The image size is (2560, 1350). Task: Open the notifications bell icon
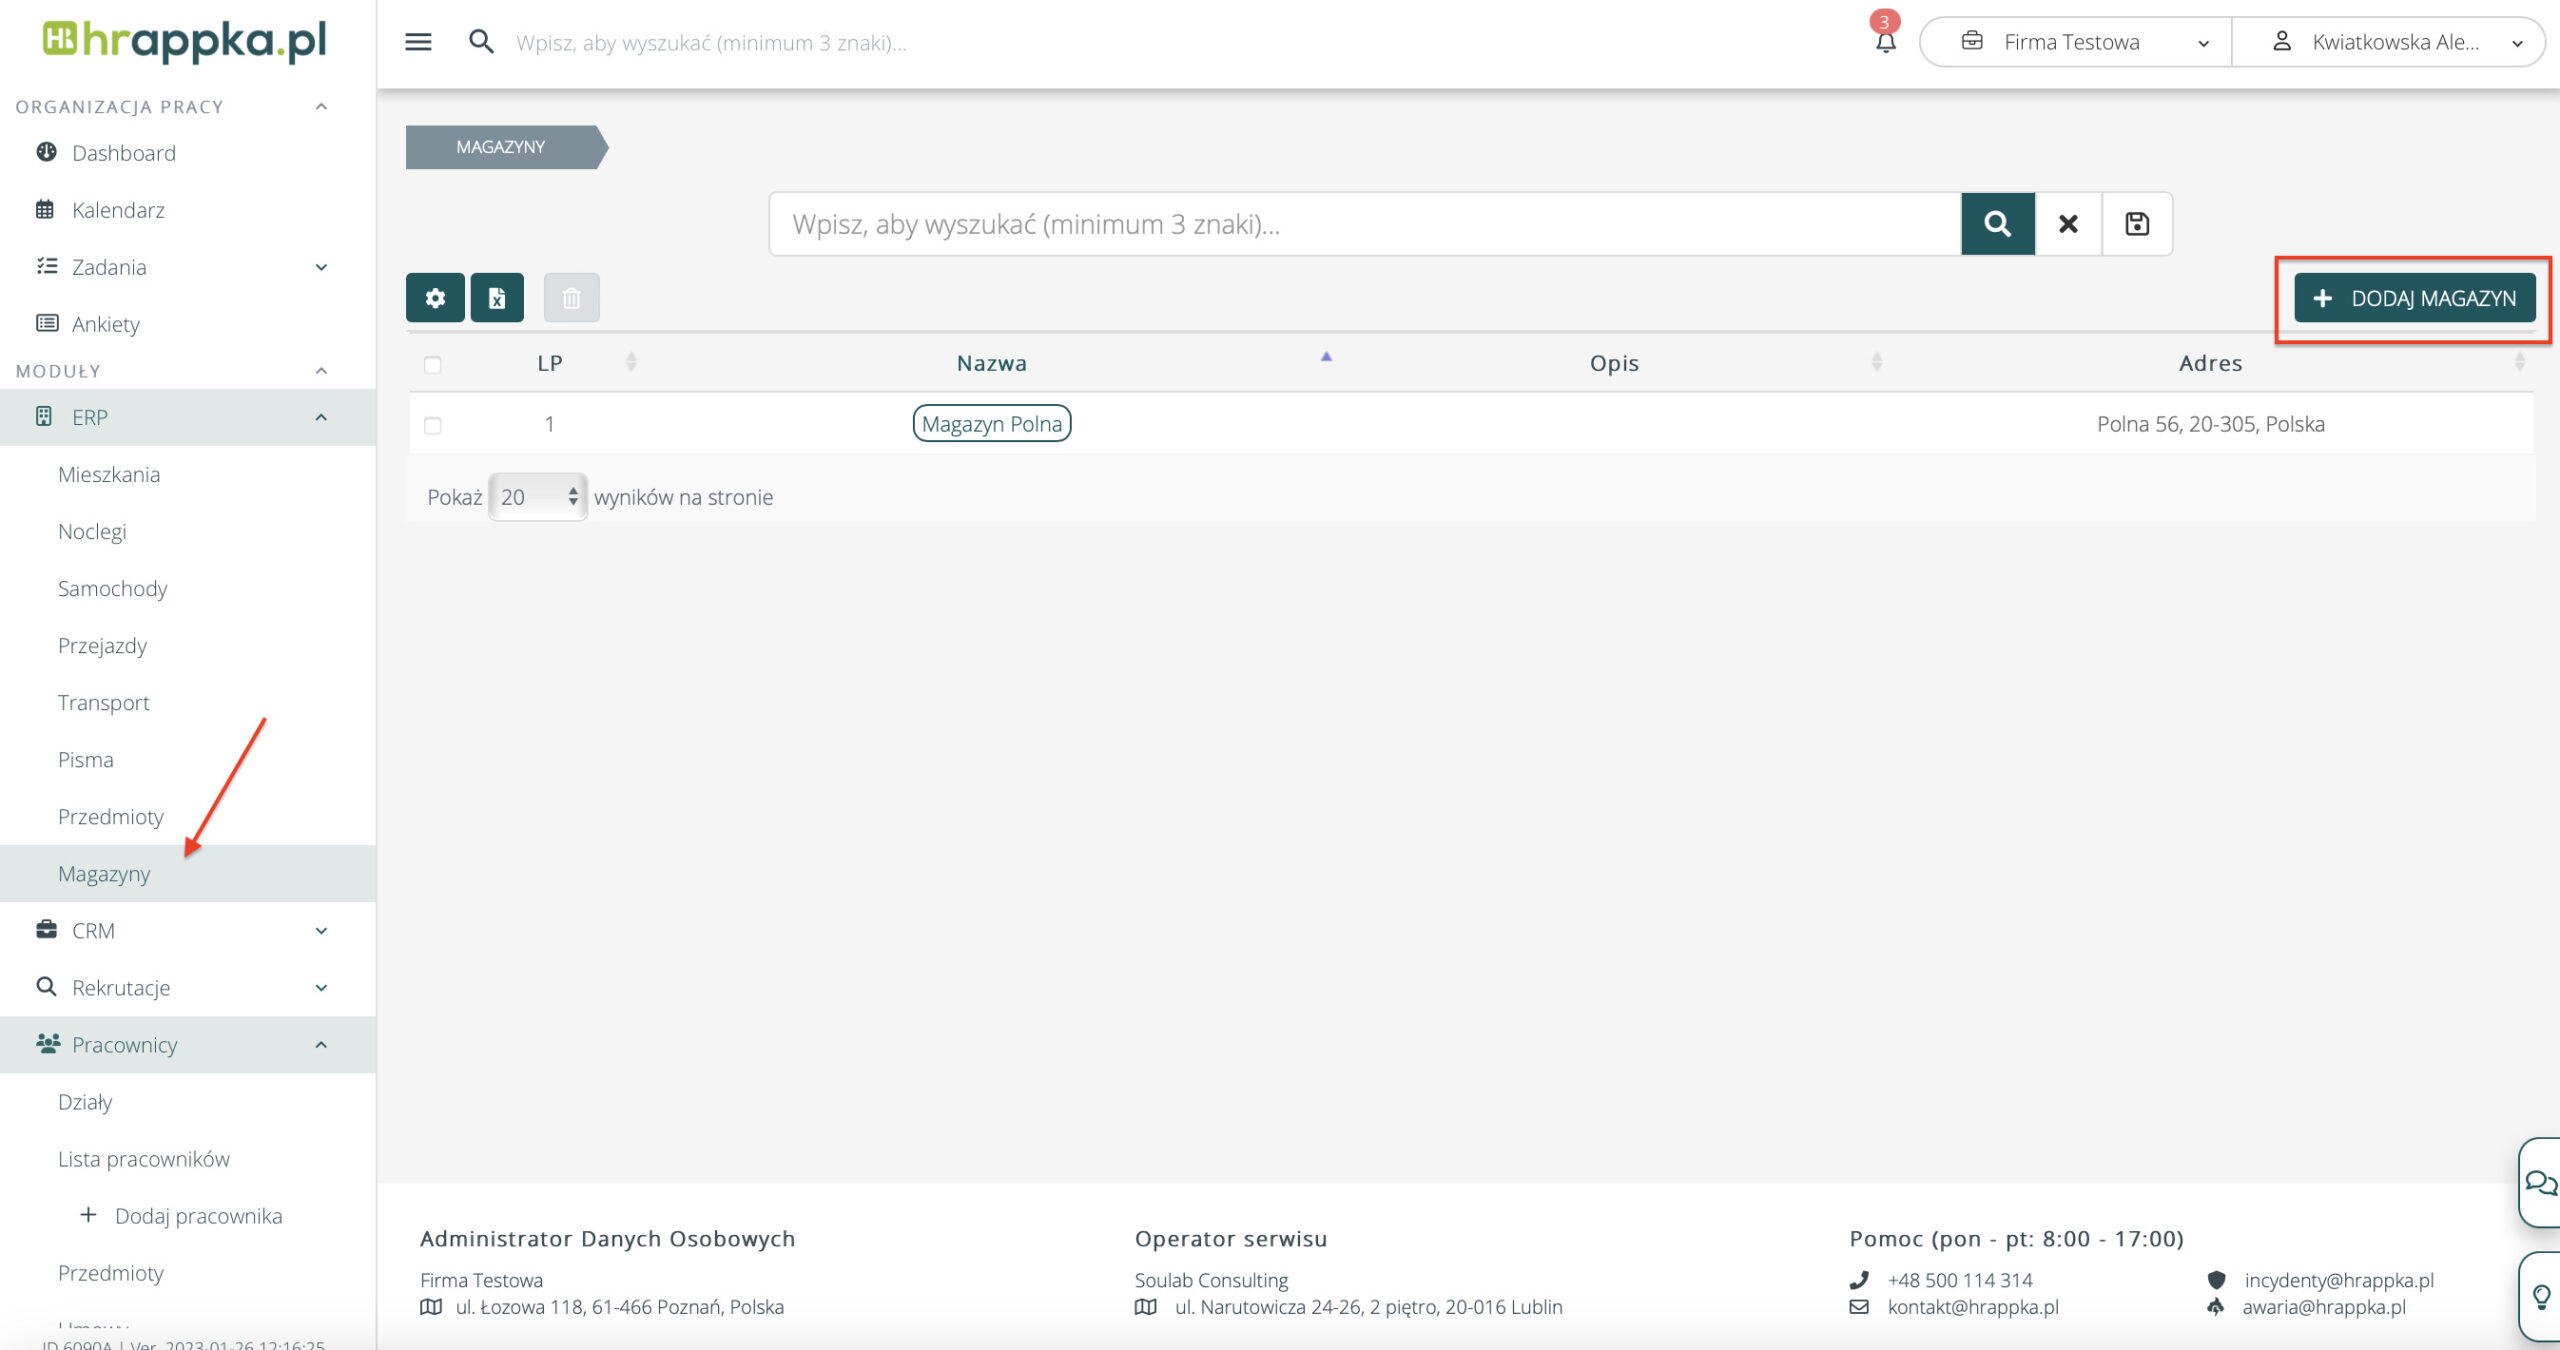1885,42
